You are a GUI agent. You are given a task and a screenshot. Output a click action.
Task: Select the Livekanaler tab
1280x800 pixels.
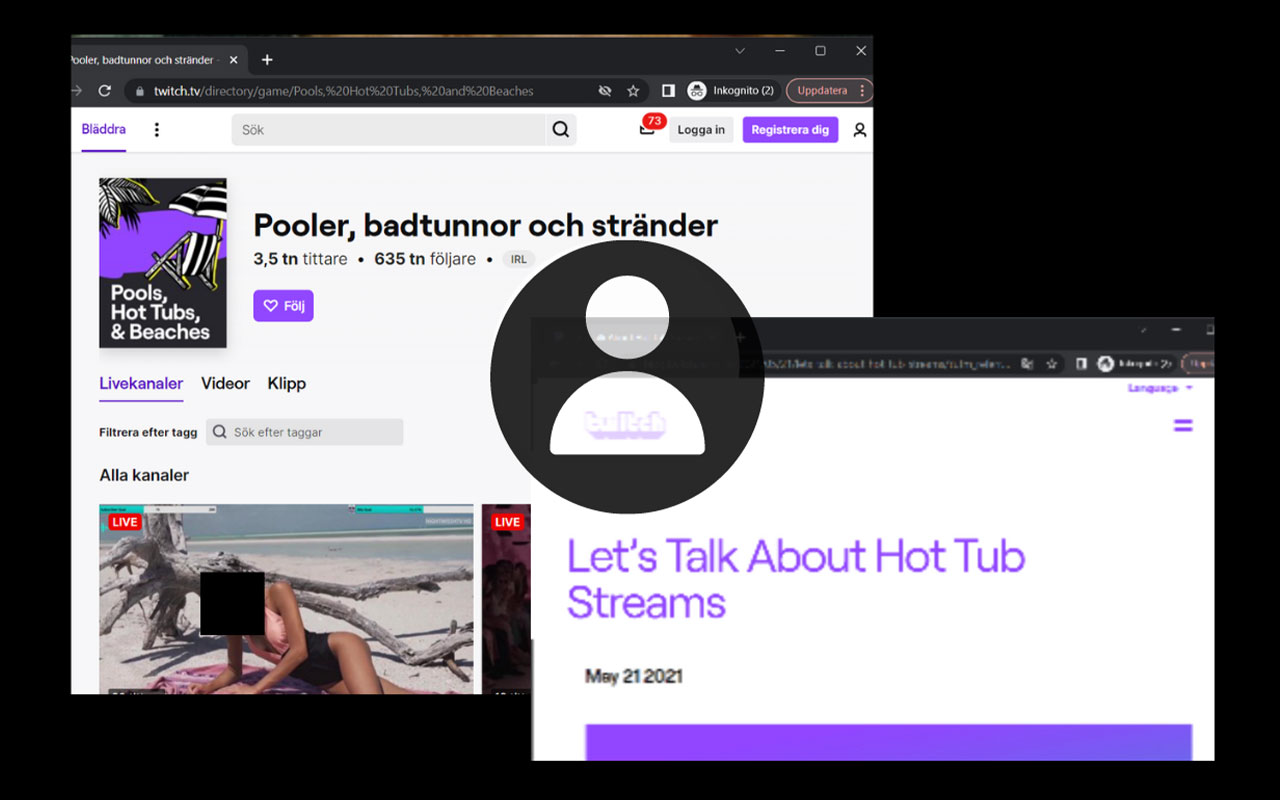[141, 383]
